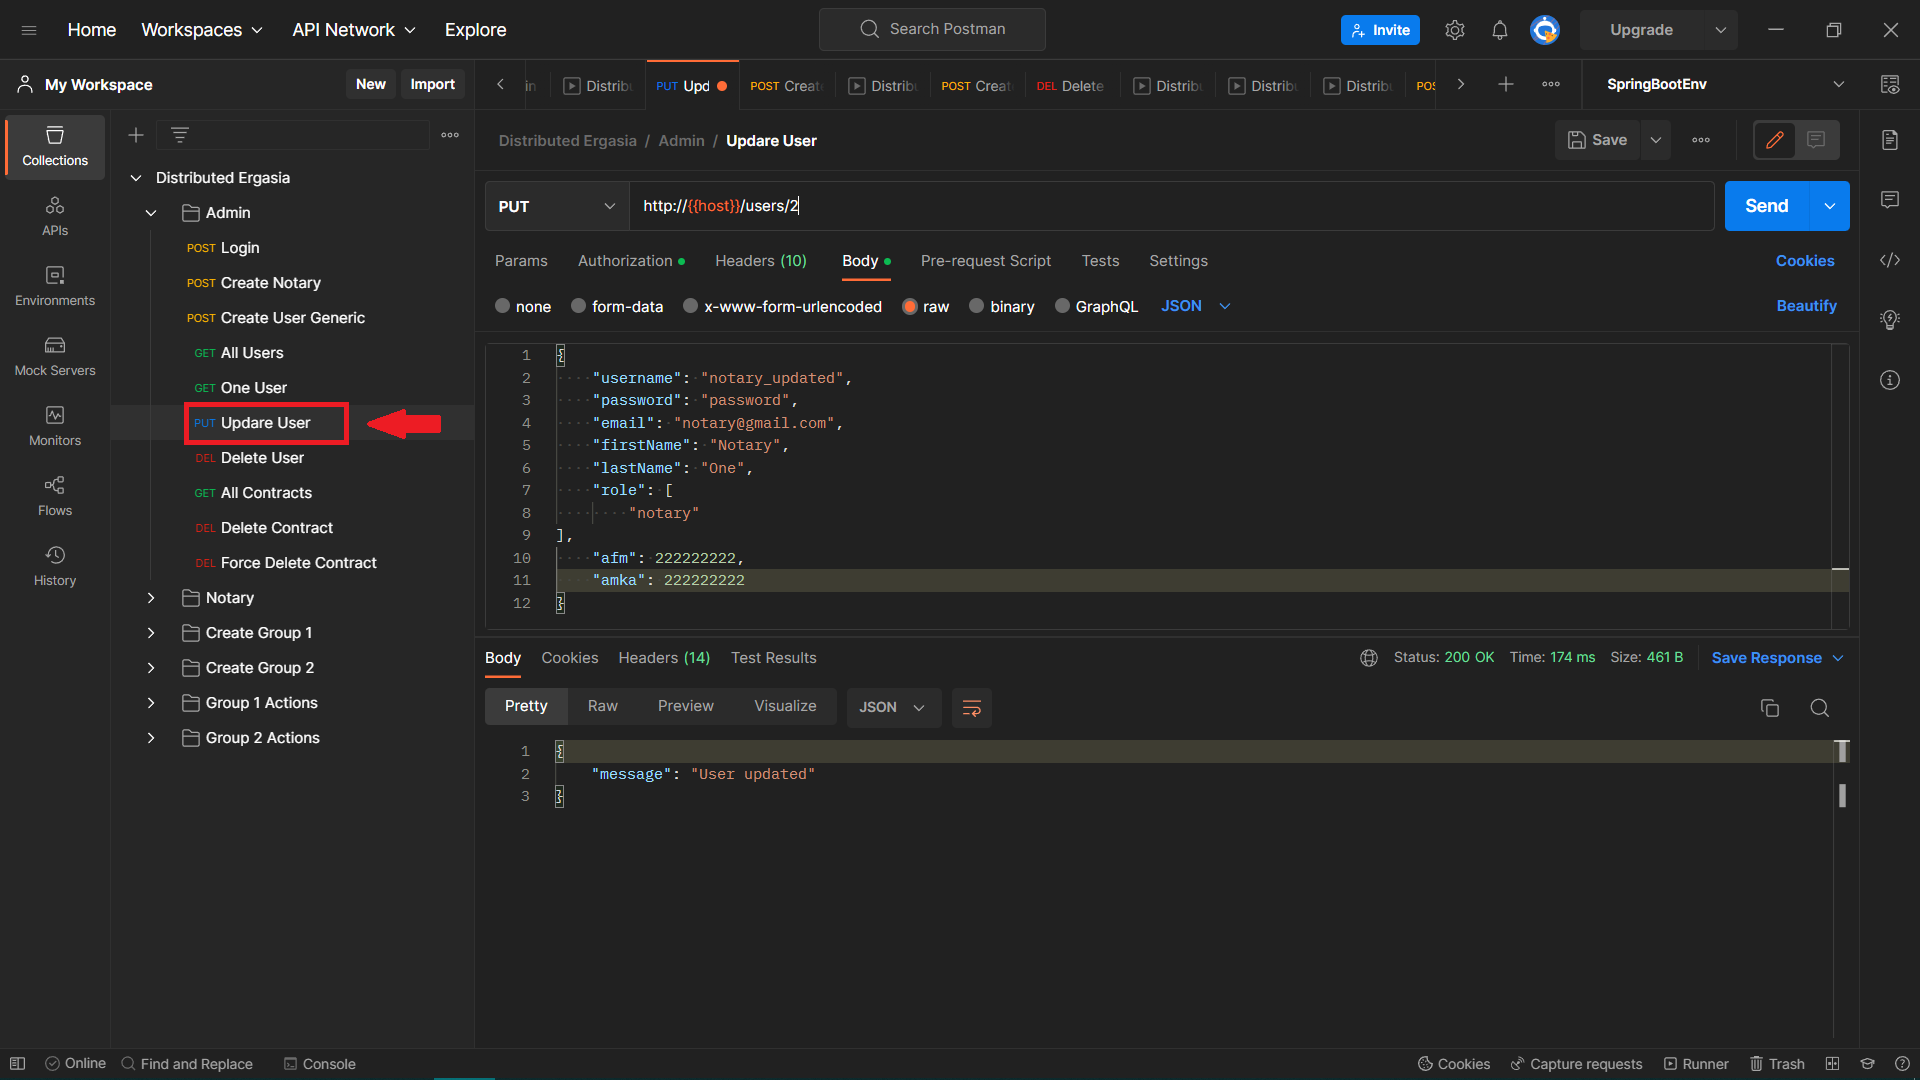The image size is (1920, 1080).
Task: Open the APIs sidebar panel
Action: 55,217
